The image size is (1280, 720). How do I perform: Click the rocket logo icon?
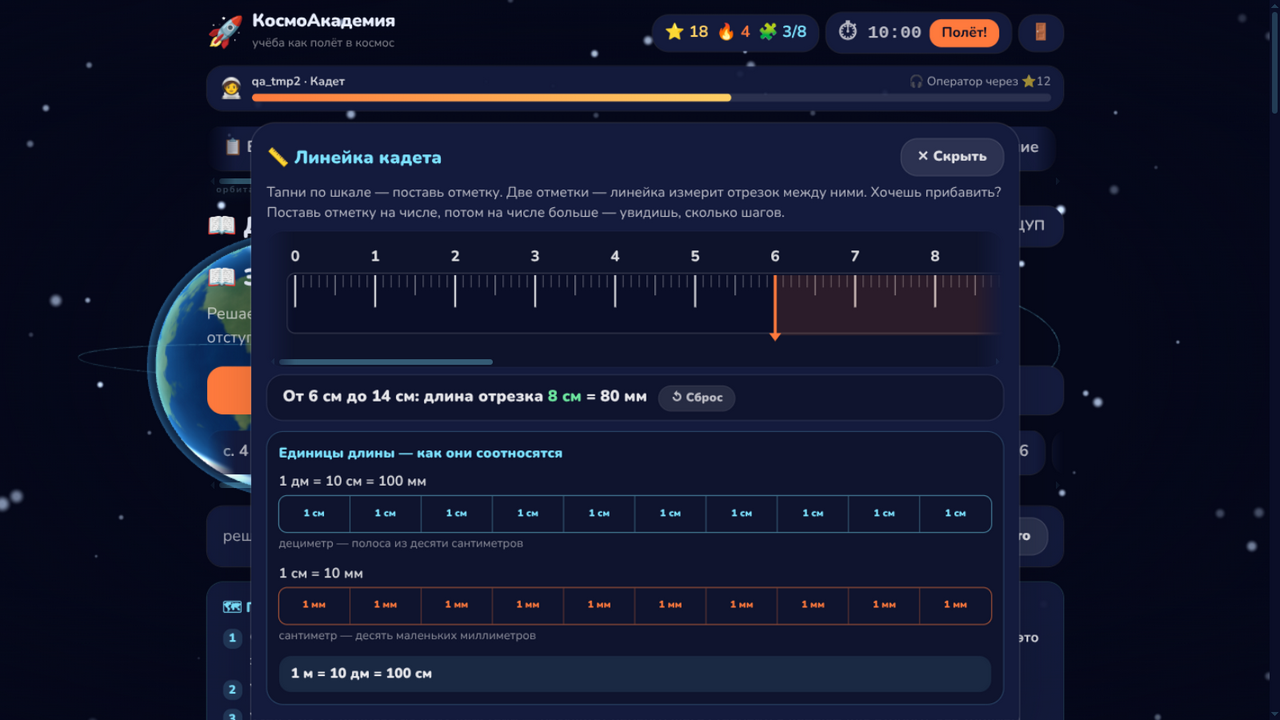[225, 31]
